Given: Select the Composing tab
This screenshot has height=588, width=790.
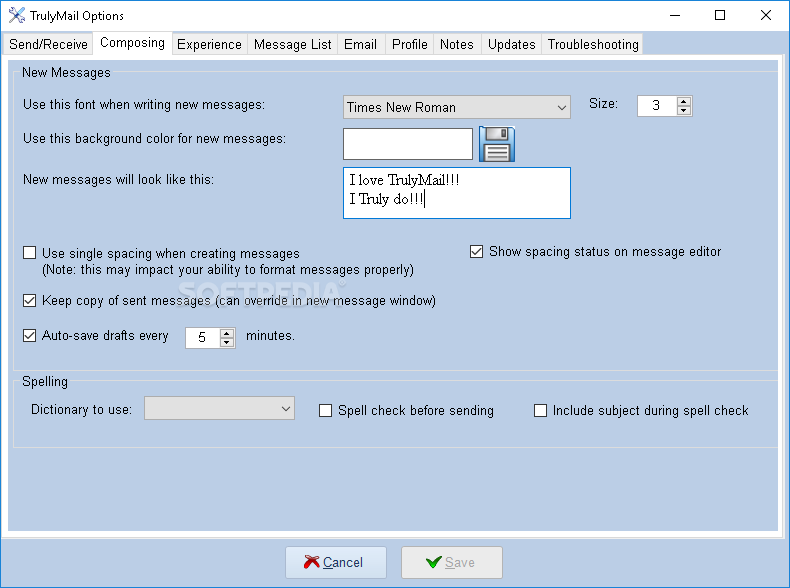Looking at the screenshot, I should (x=133, y=43).
